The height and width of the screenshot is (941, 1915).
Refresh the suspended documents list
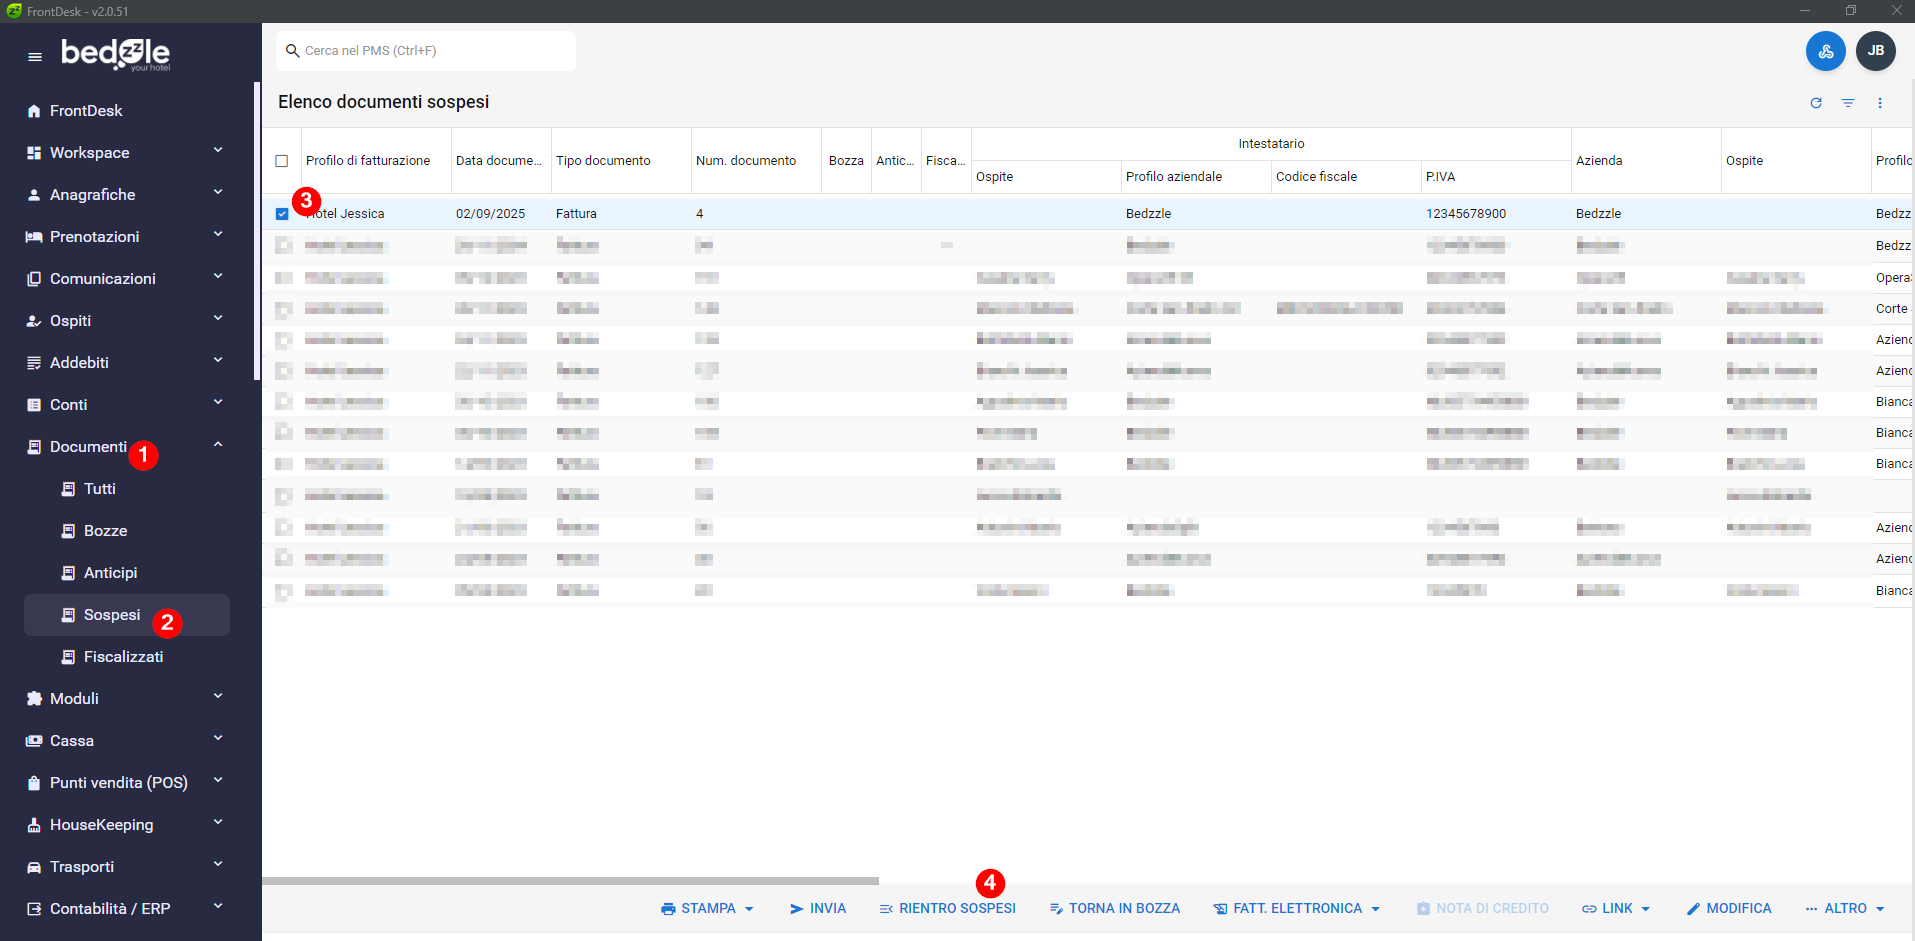[1816, 103]
